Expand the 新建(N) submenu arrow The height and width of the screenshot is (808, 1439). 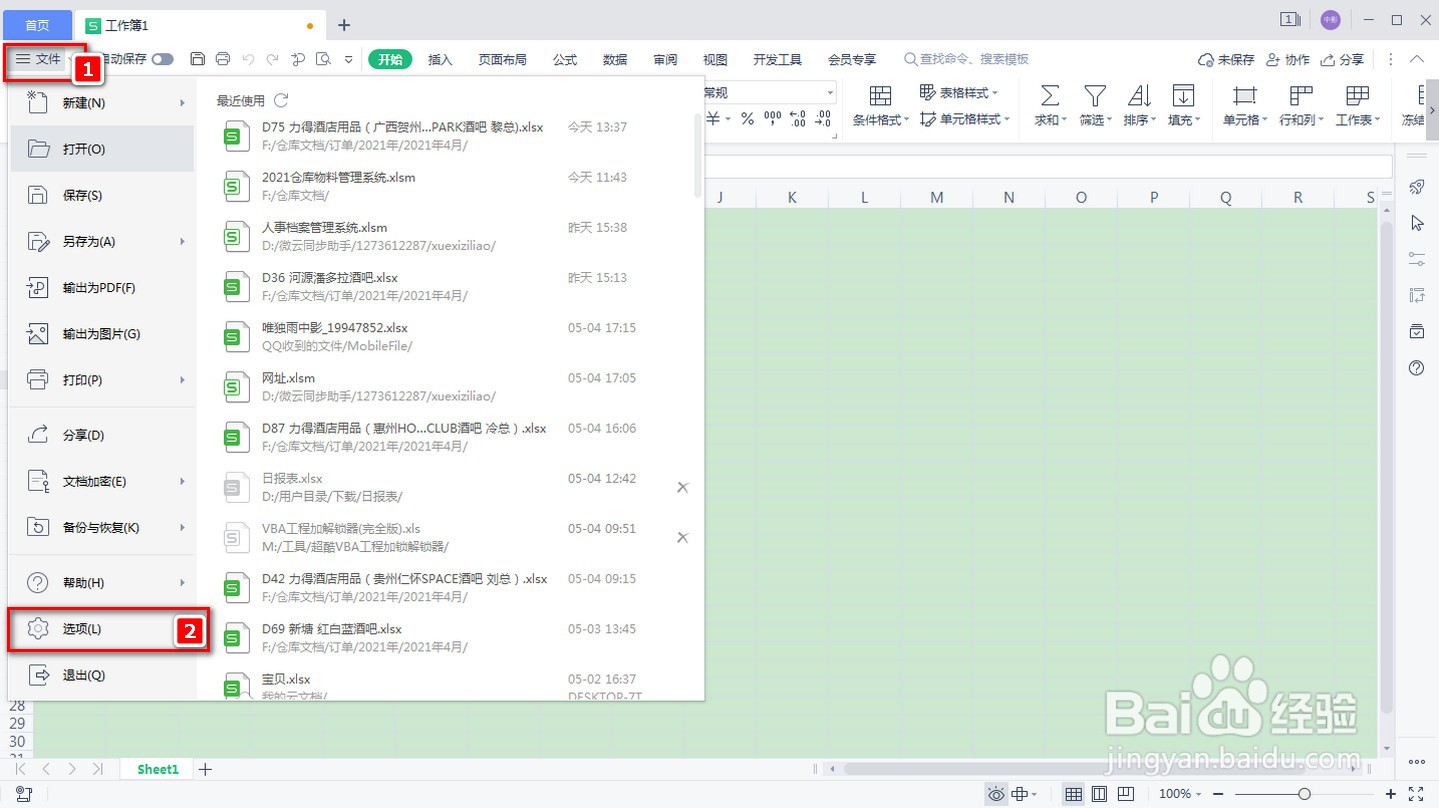click(182, 102)
